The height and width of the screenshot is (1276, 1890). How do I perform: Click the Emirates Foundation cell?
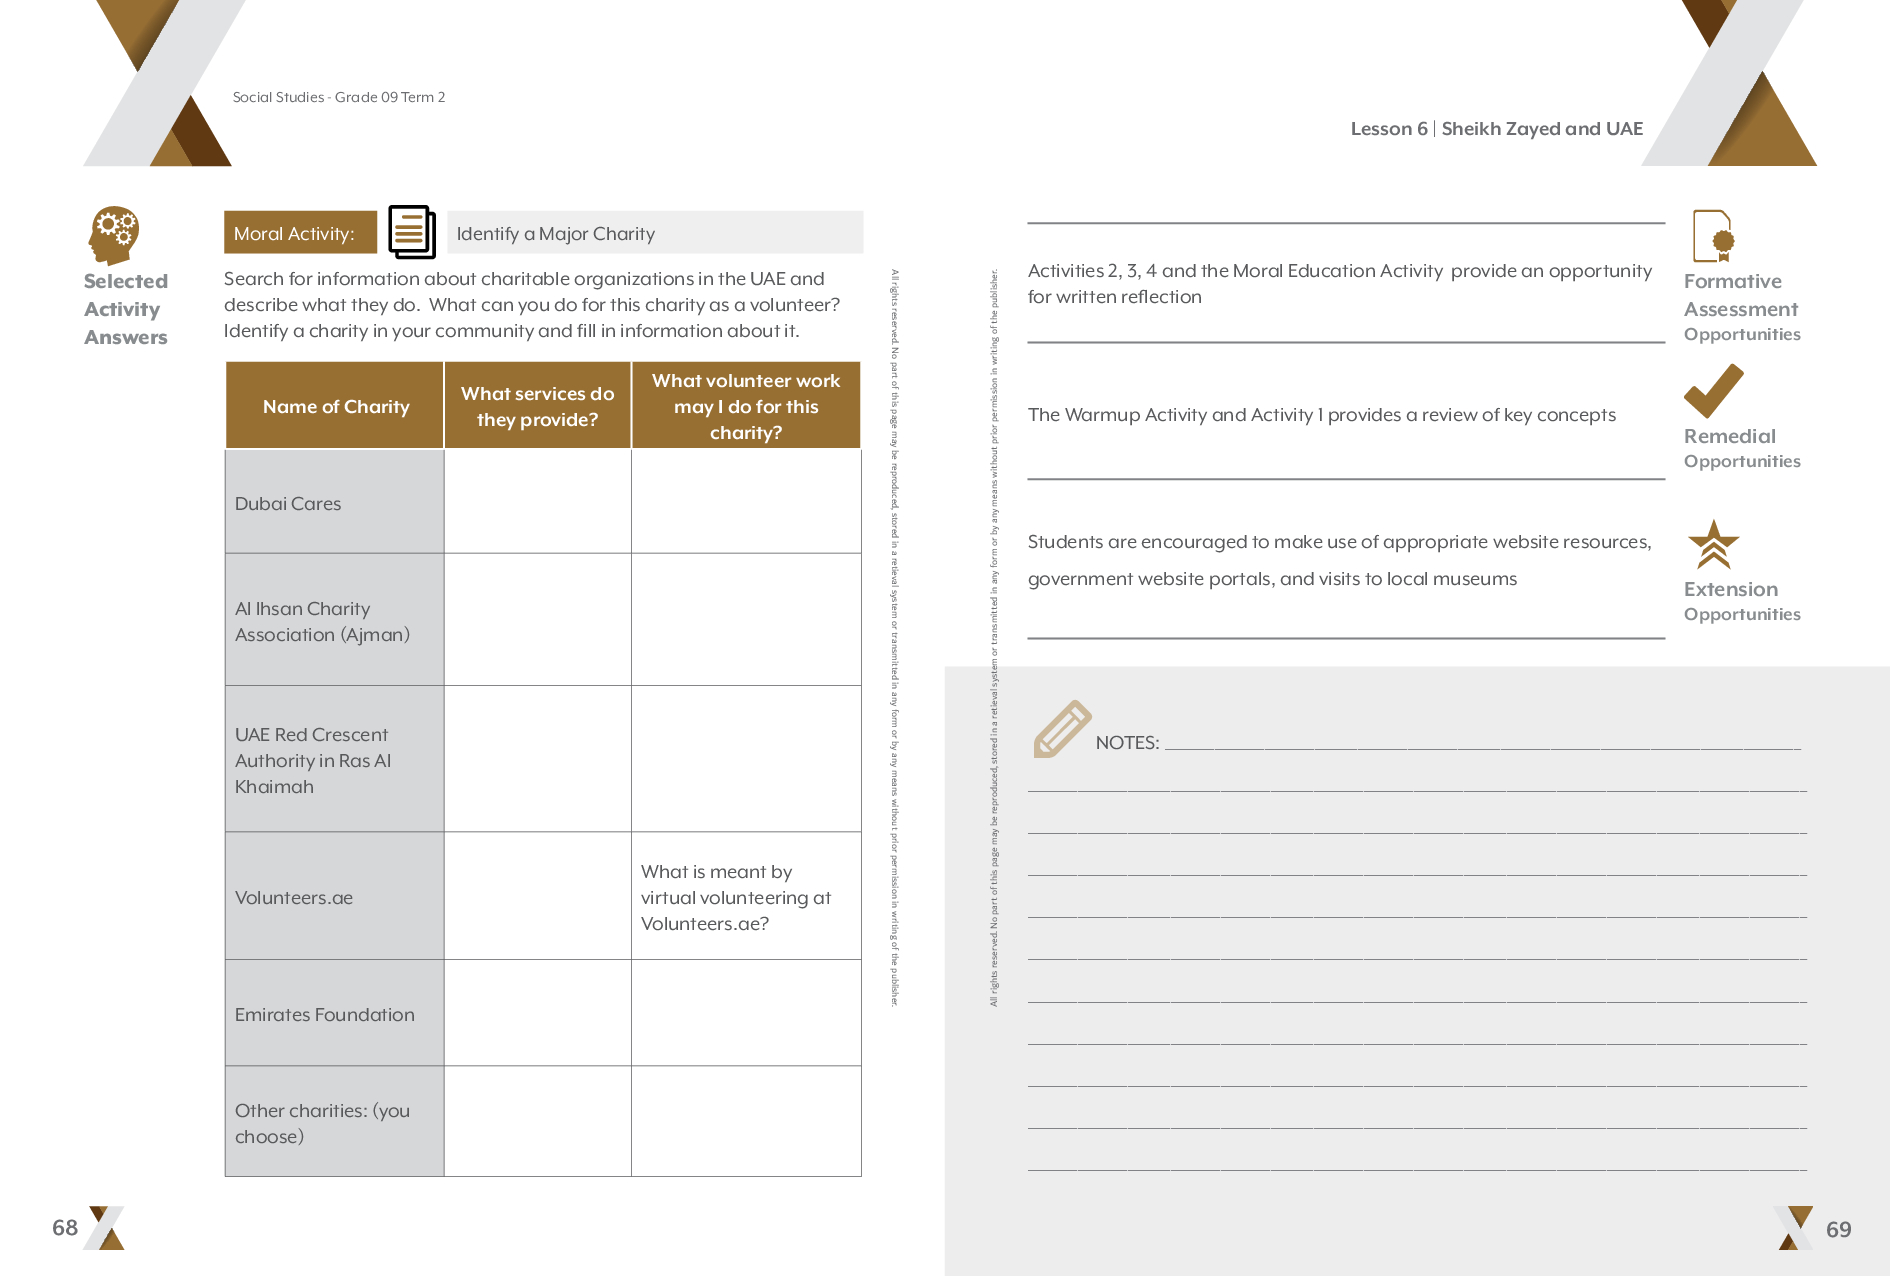pos(334,1014)
